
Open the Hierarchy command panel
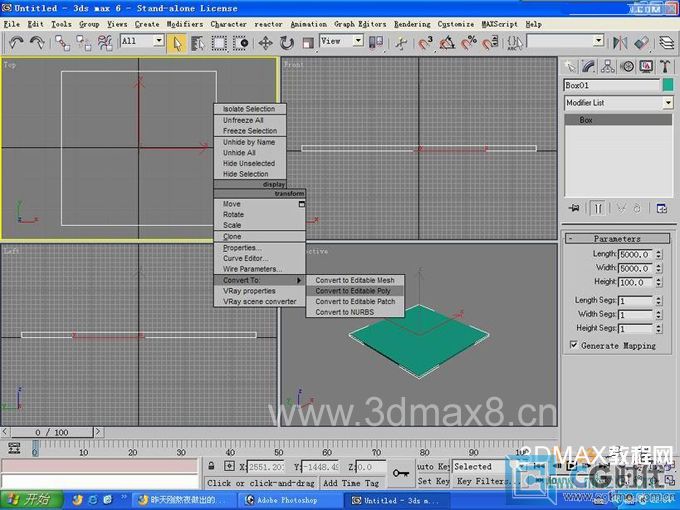pyautogui.click(x=608, y=67)
